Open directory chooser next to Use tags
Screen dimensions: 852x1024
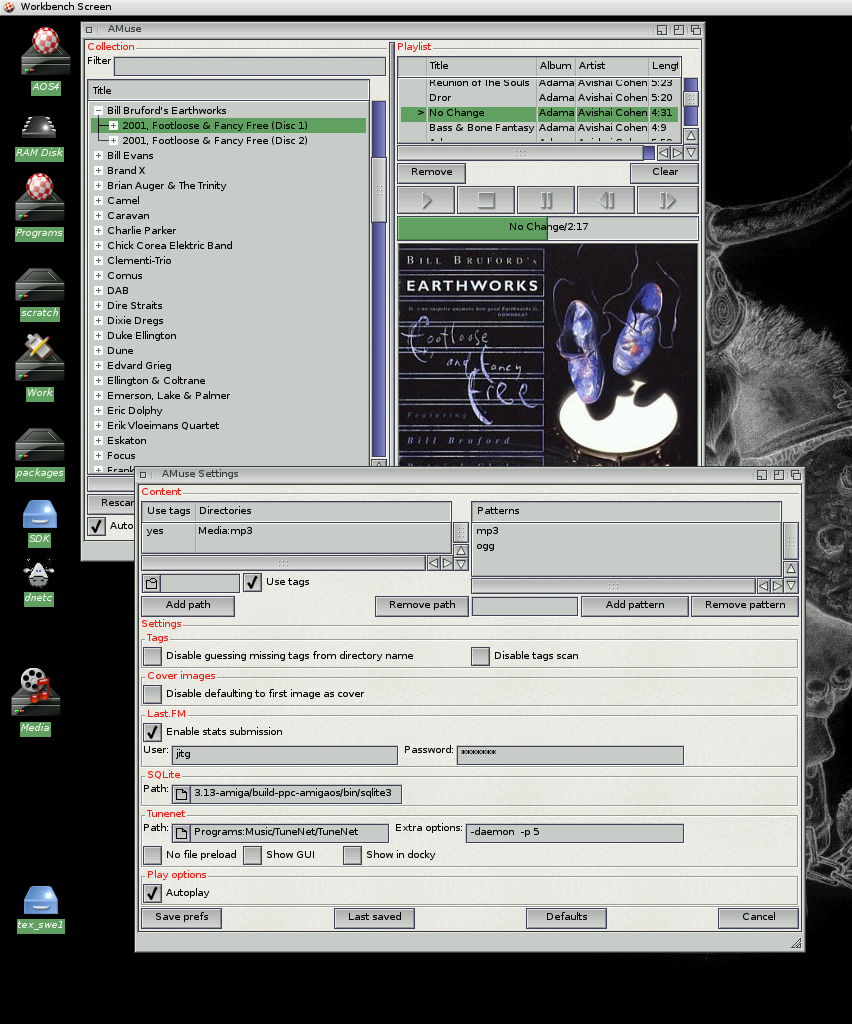151,583
